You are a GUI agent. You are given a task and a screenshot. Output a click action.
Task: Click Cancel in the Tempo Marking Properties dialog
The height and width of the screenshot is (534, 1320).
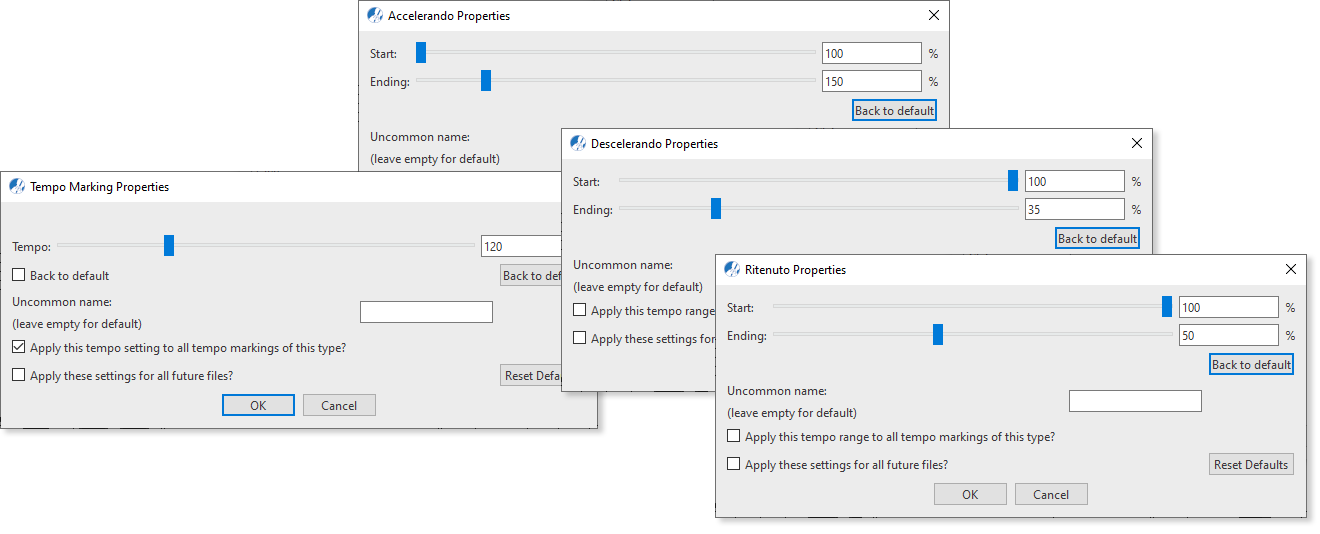coord(339,405)
